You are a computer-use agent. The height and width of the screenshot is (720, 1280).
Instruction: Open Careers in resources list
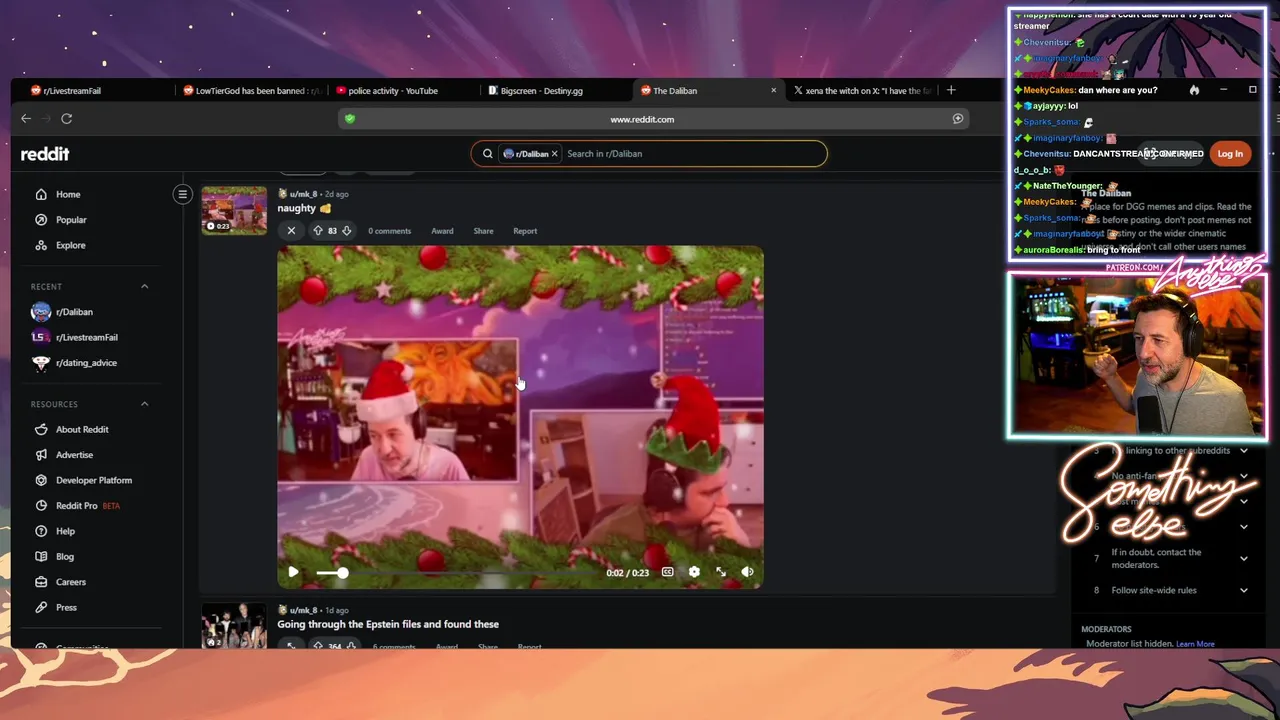[71, 582]
